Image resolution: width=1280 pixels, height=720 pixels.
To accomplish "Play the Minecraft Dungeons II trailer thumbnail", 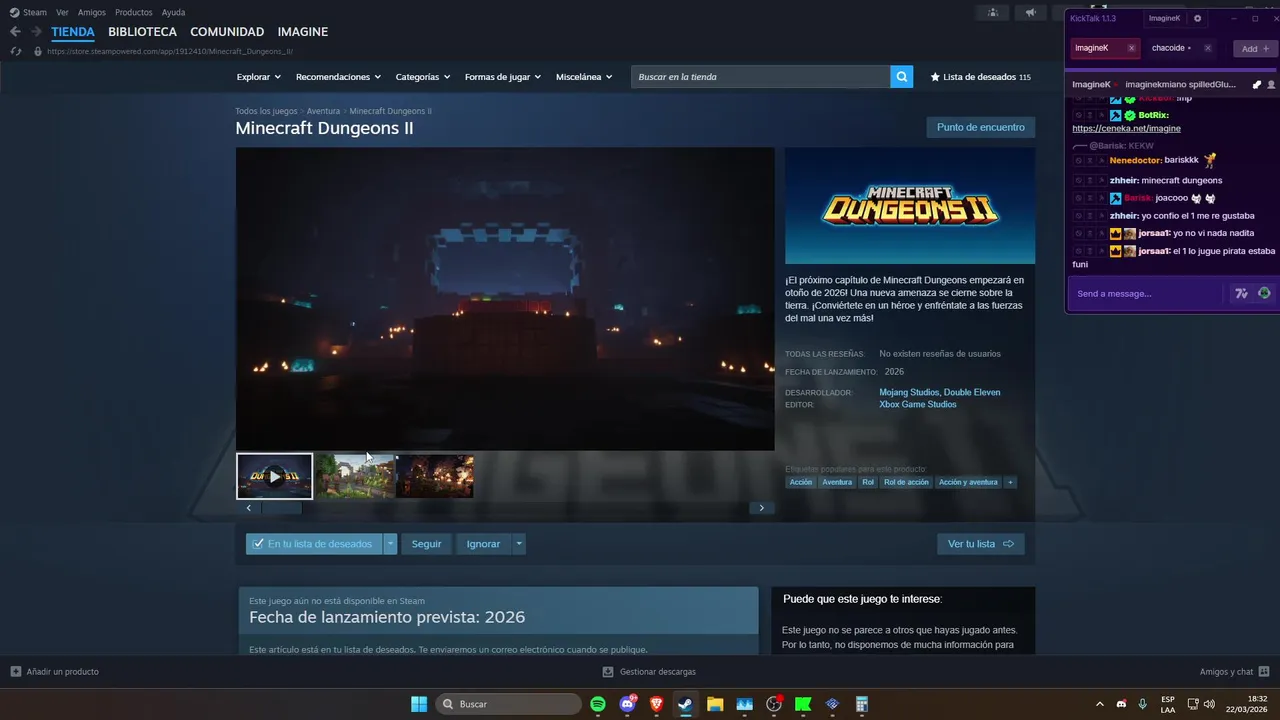I will [275, 476].
